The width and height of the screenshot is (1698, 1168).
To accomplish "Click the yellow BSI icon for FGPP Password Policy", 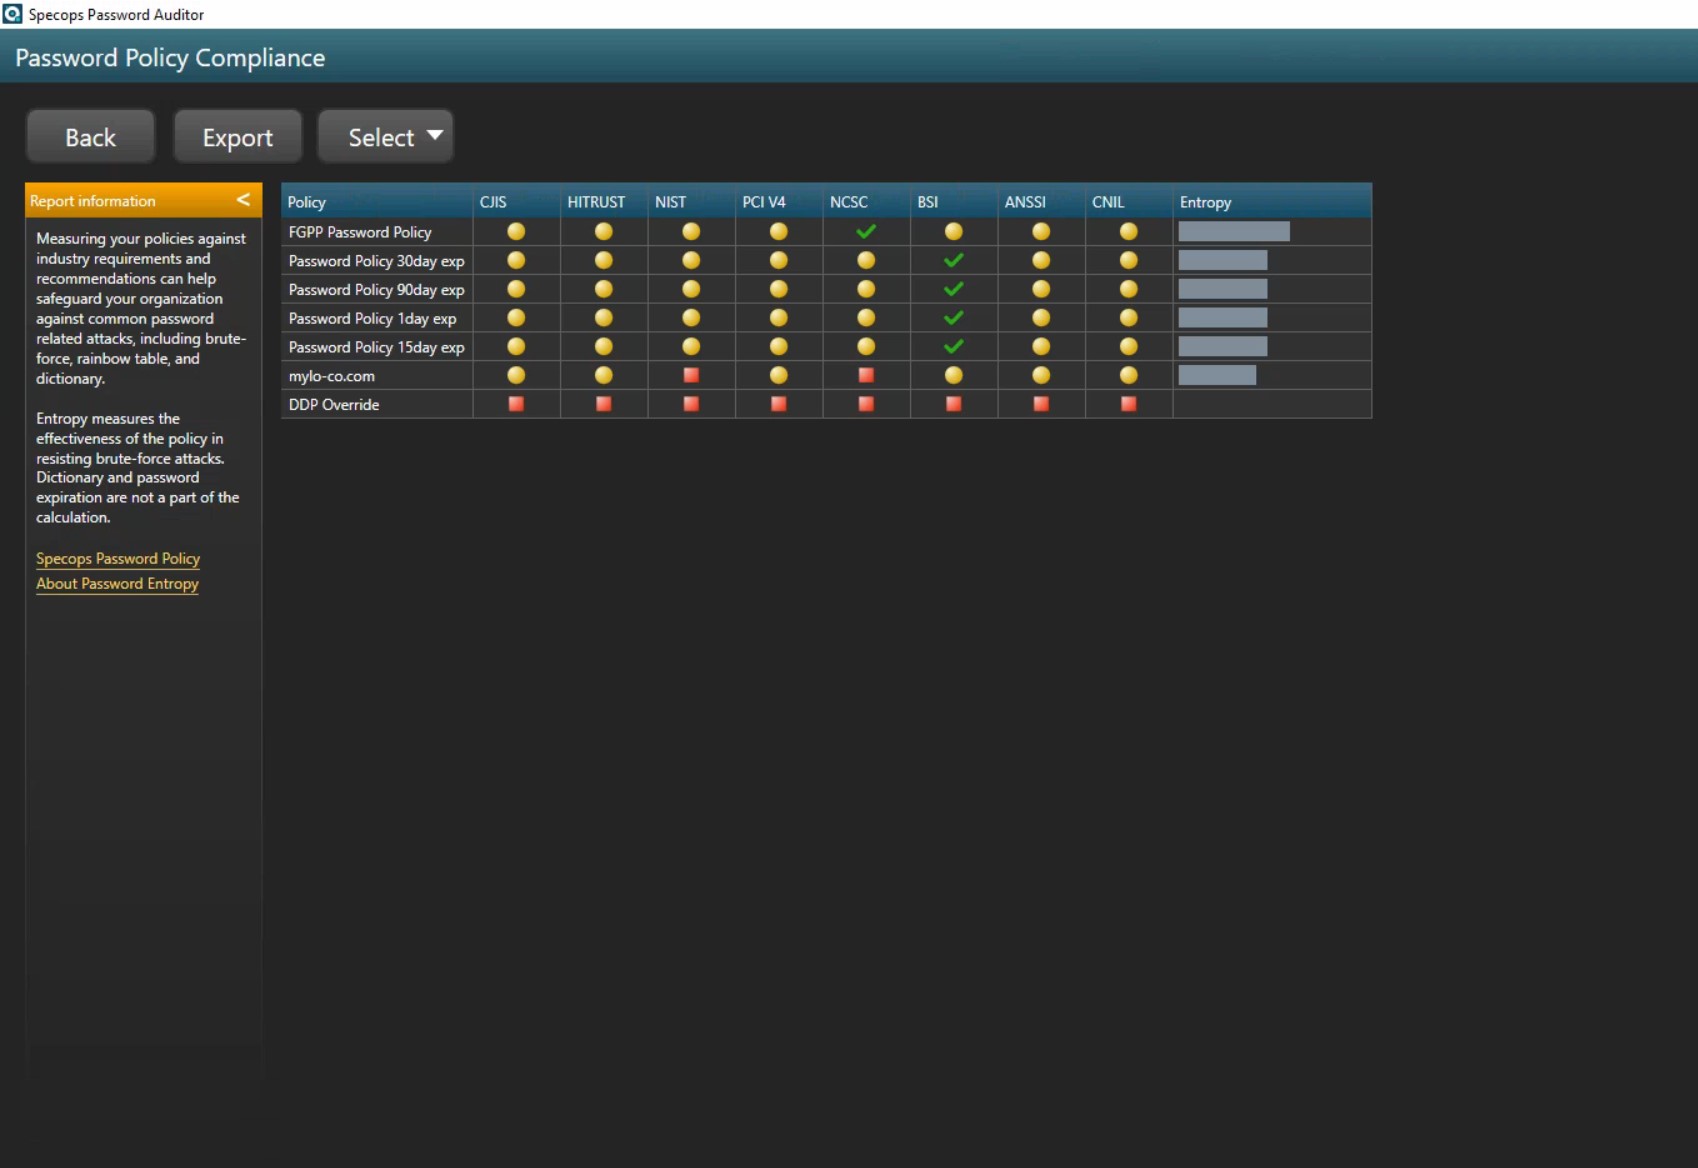I will coord(954,231).
